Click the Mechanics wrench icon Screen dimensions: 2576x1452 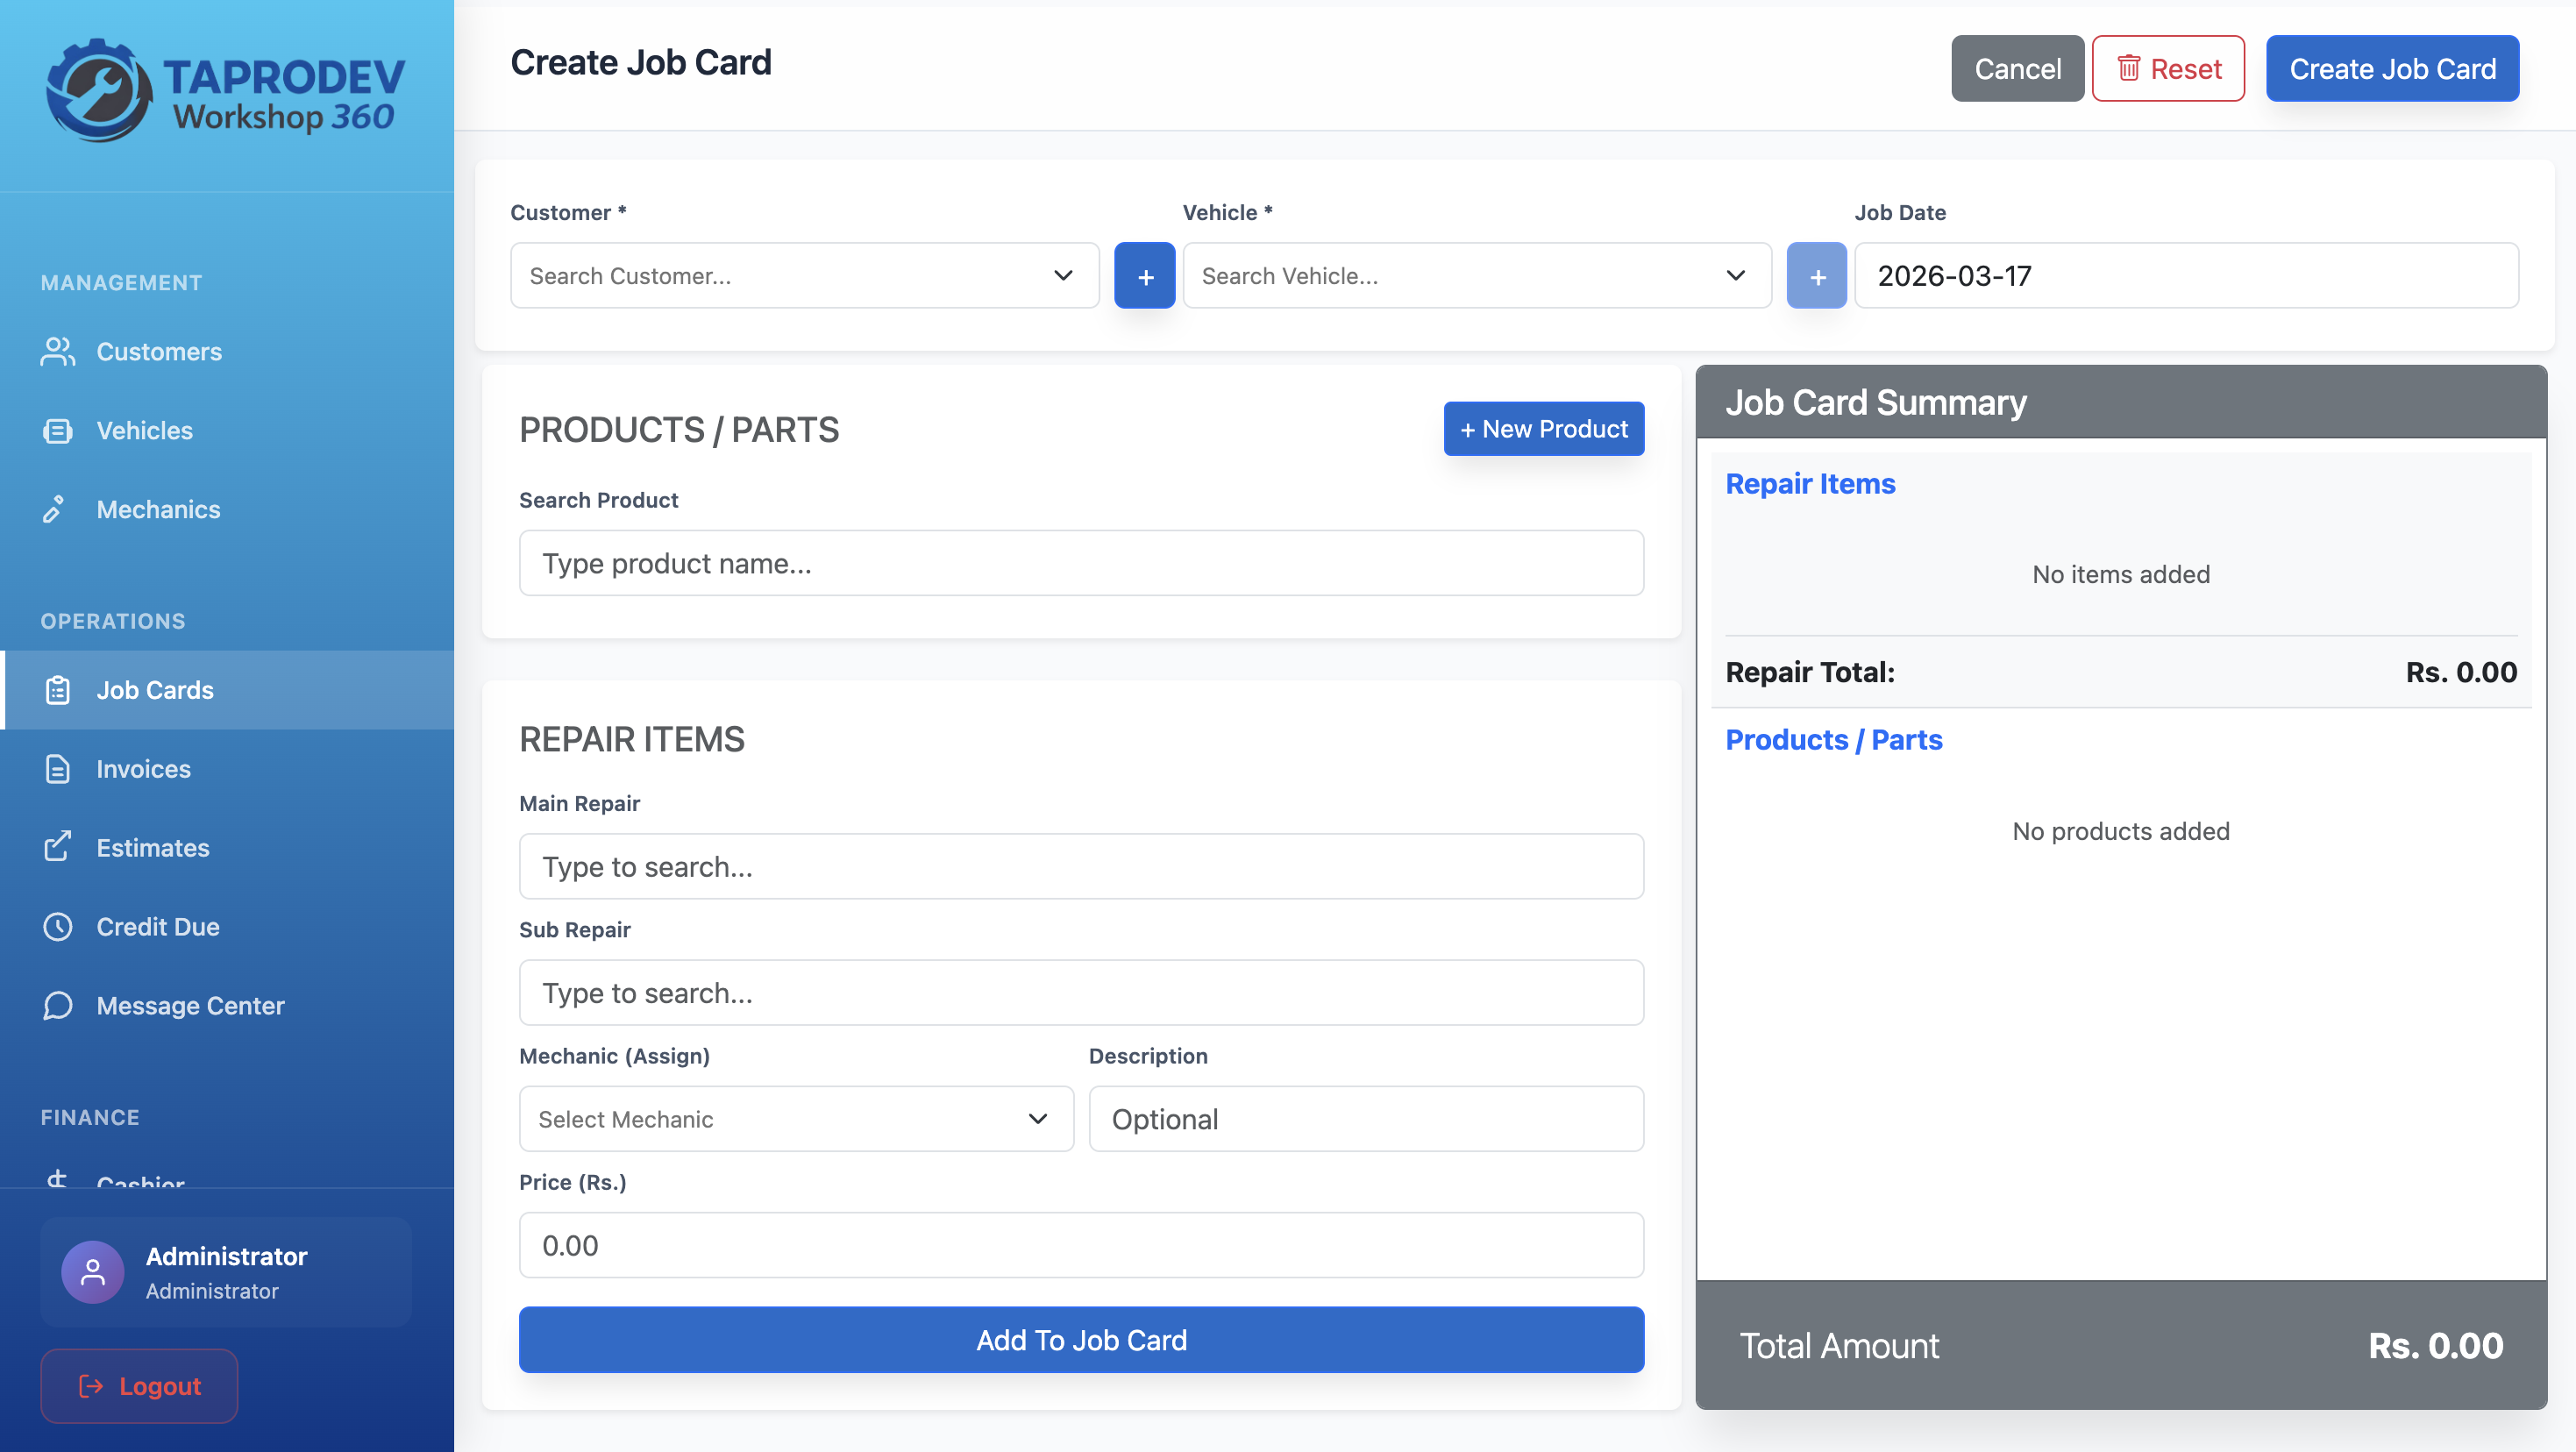(55, 509)
